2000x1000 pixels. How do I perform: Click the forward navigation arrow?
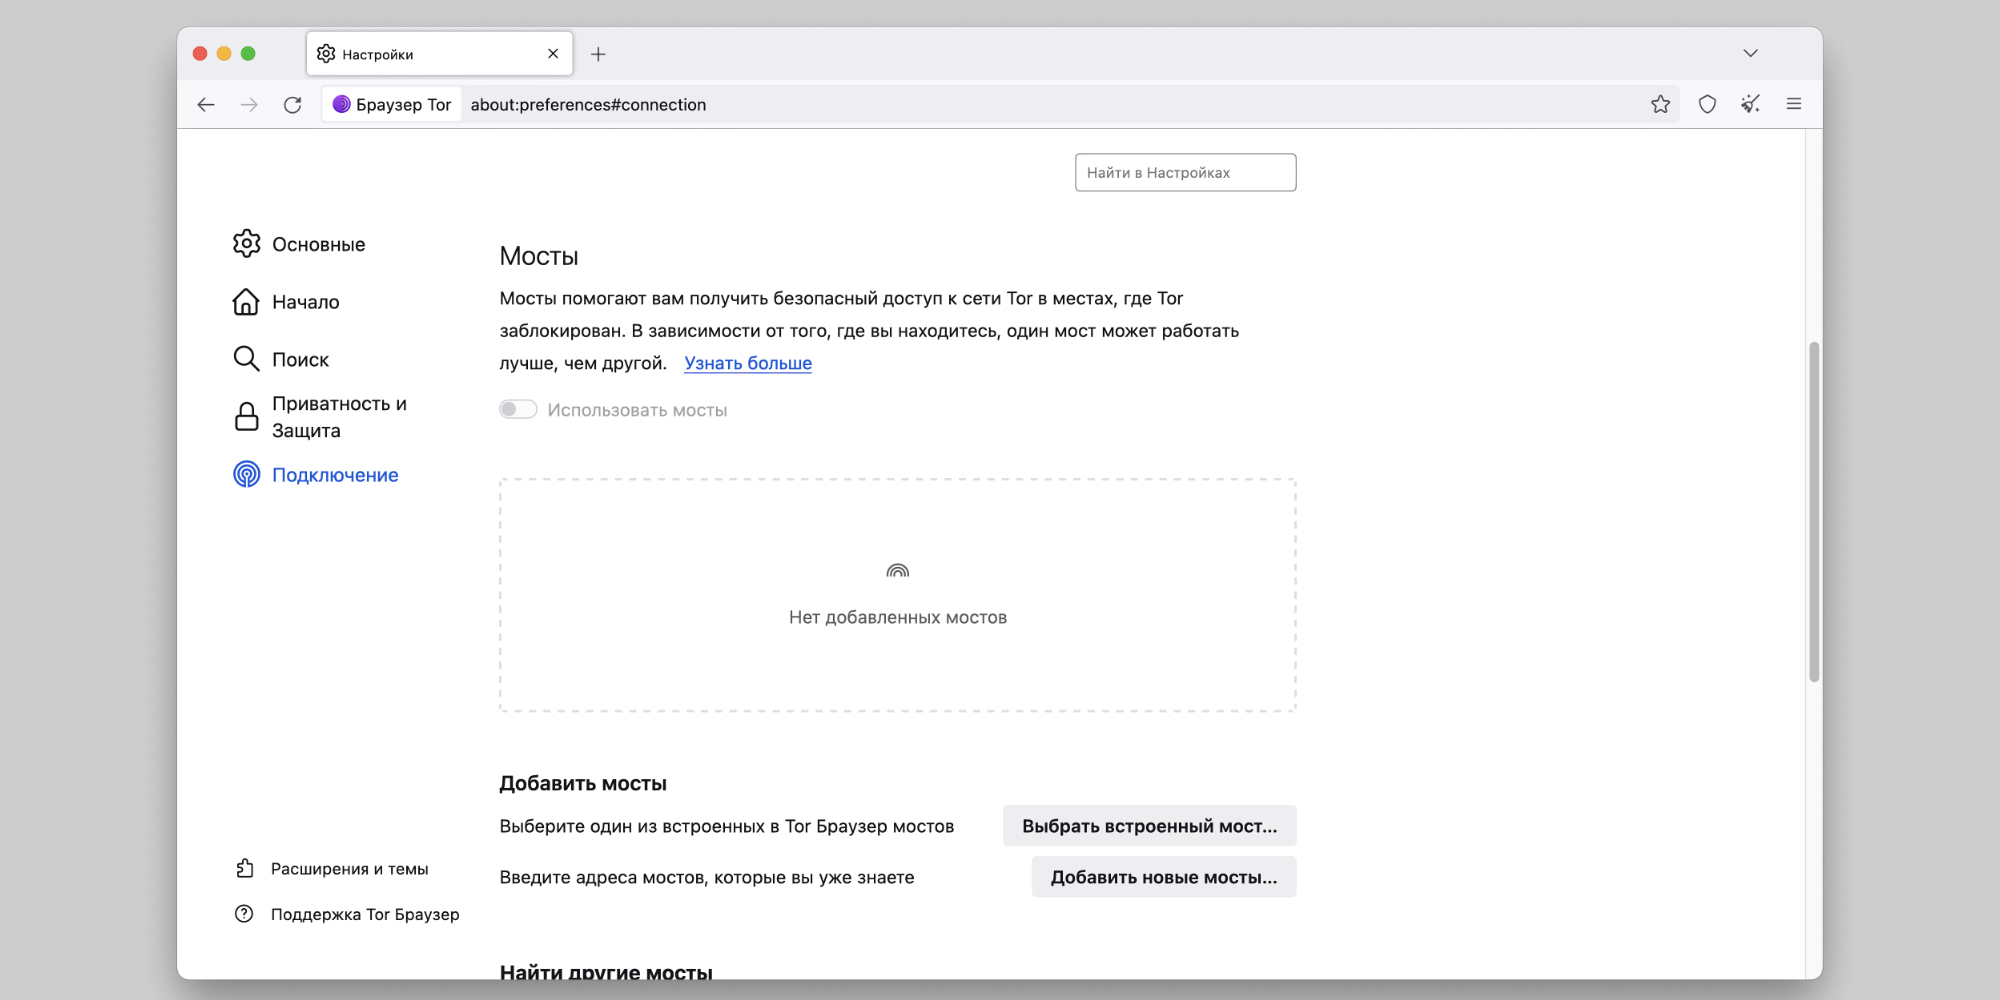(x=249, y=105)
